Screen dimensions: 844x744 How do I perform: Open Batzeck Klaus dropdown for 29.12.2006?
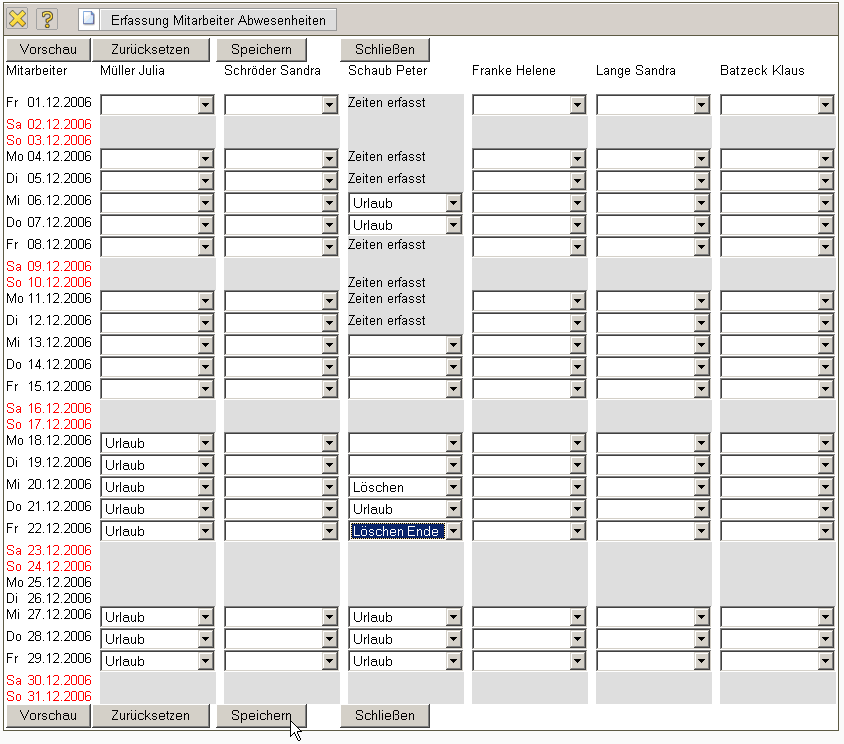[825, 661]
